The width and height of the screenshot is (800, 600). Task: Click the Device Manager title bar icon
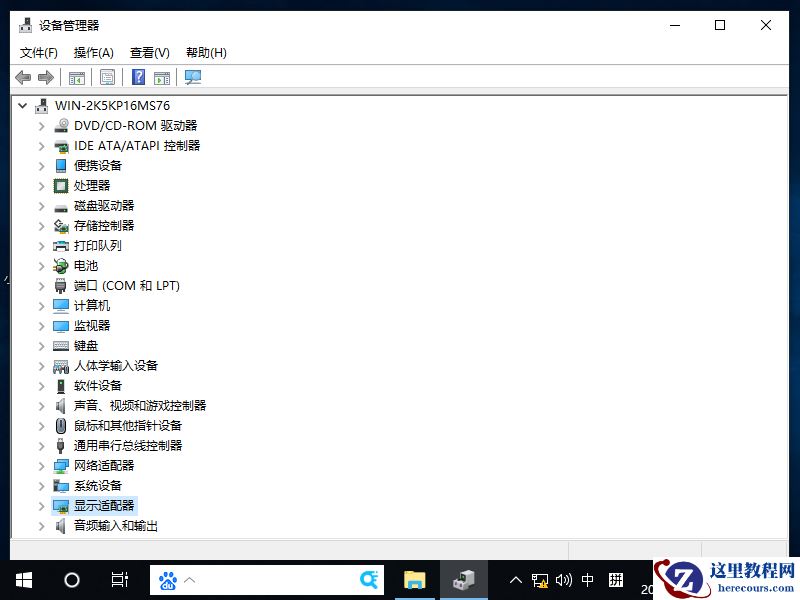click(24, 25)
